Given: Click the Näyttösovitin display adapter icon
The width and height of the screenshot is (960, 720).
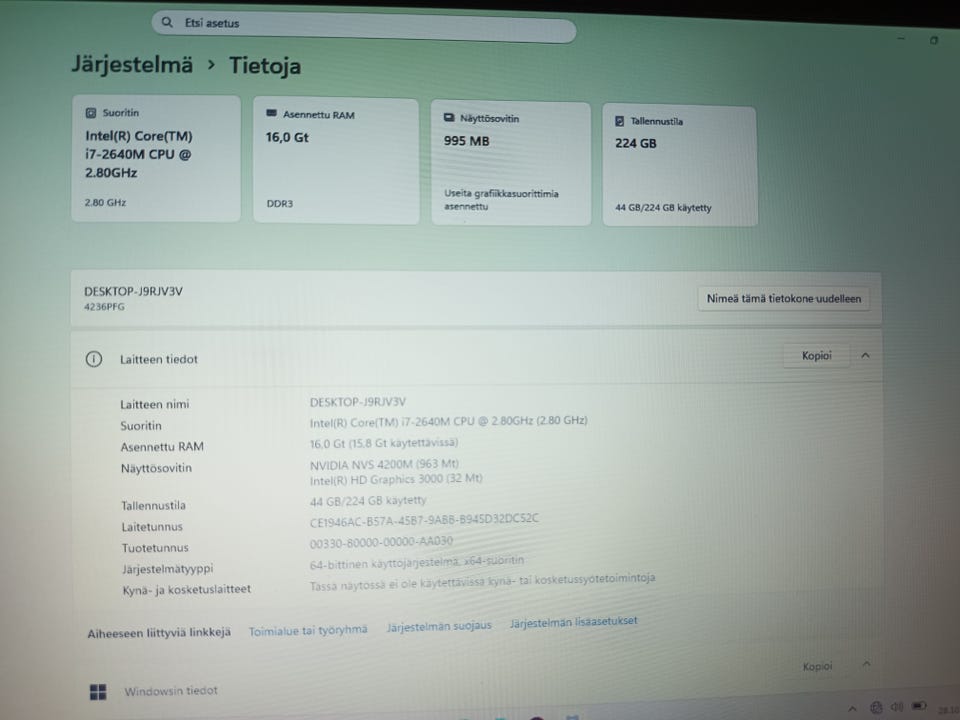Looking at the screenshot, I should pyautogui.click(x=449, y=117).
